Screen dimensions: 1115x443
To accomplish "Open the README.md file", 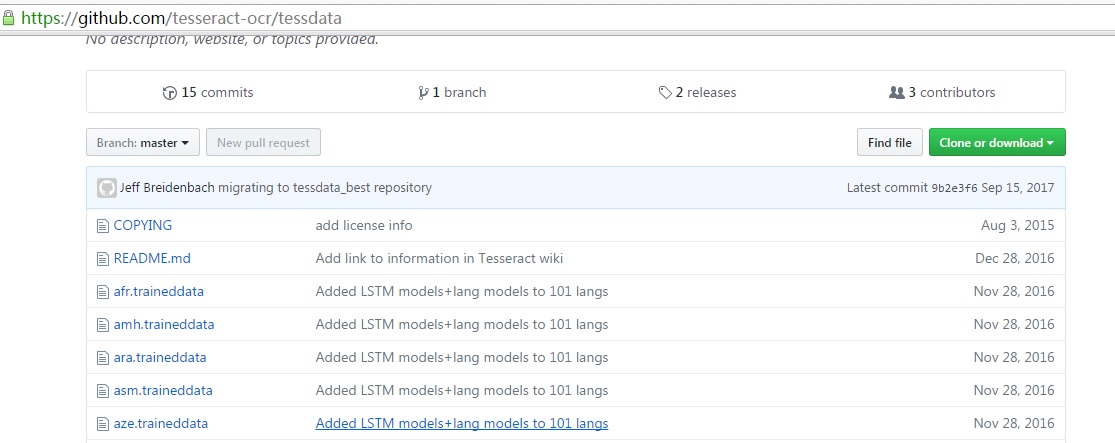I will click(152, 259).
